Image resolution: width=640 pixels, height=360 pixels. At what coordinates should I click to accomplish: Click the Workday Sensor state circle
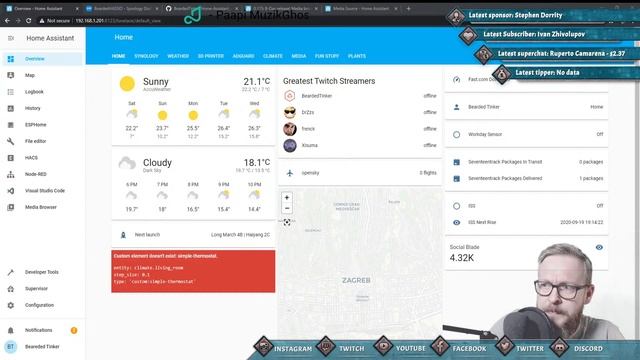[456, 134]
